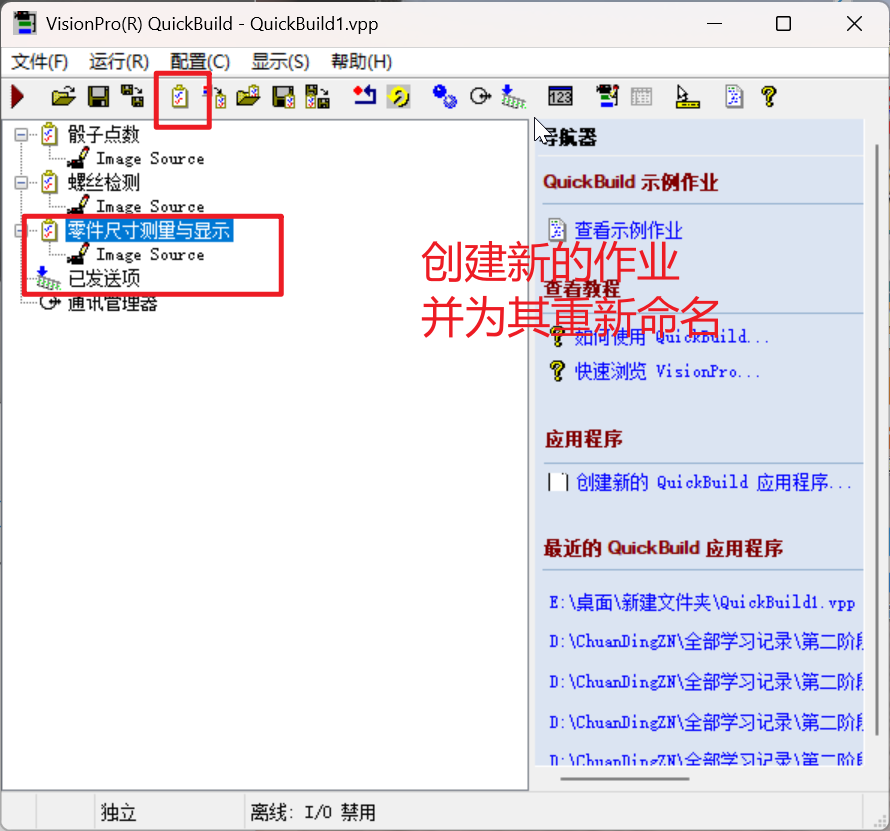Click the 最近的 QuickBuild 应用程序 heading

[663, 548]
